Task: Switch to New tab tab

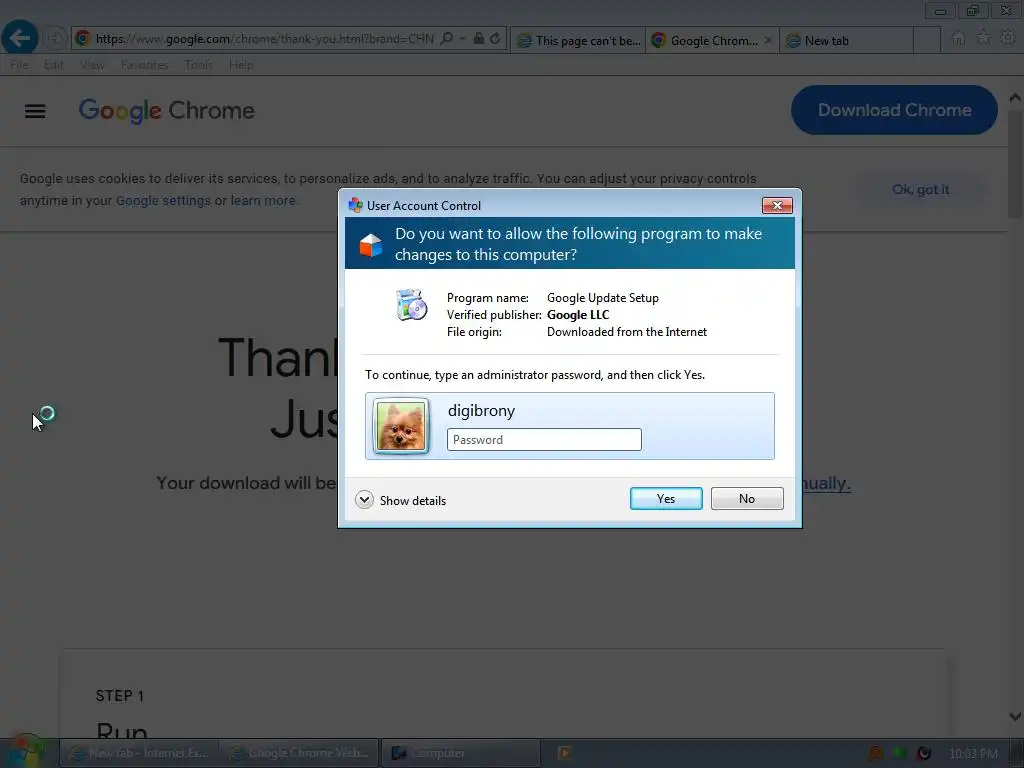Action: point(846,40)
